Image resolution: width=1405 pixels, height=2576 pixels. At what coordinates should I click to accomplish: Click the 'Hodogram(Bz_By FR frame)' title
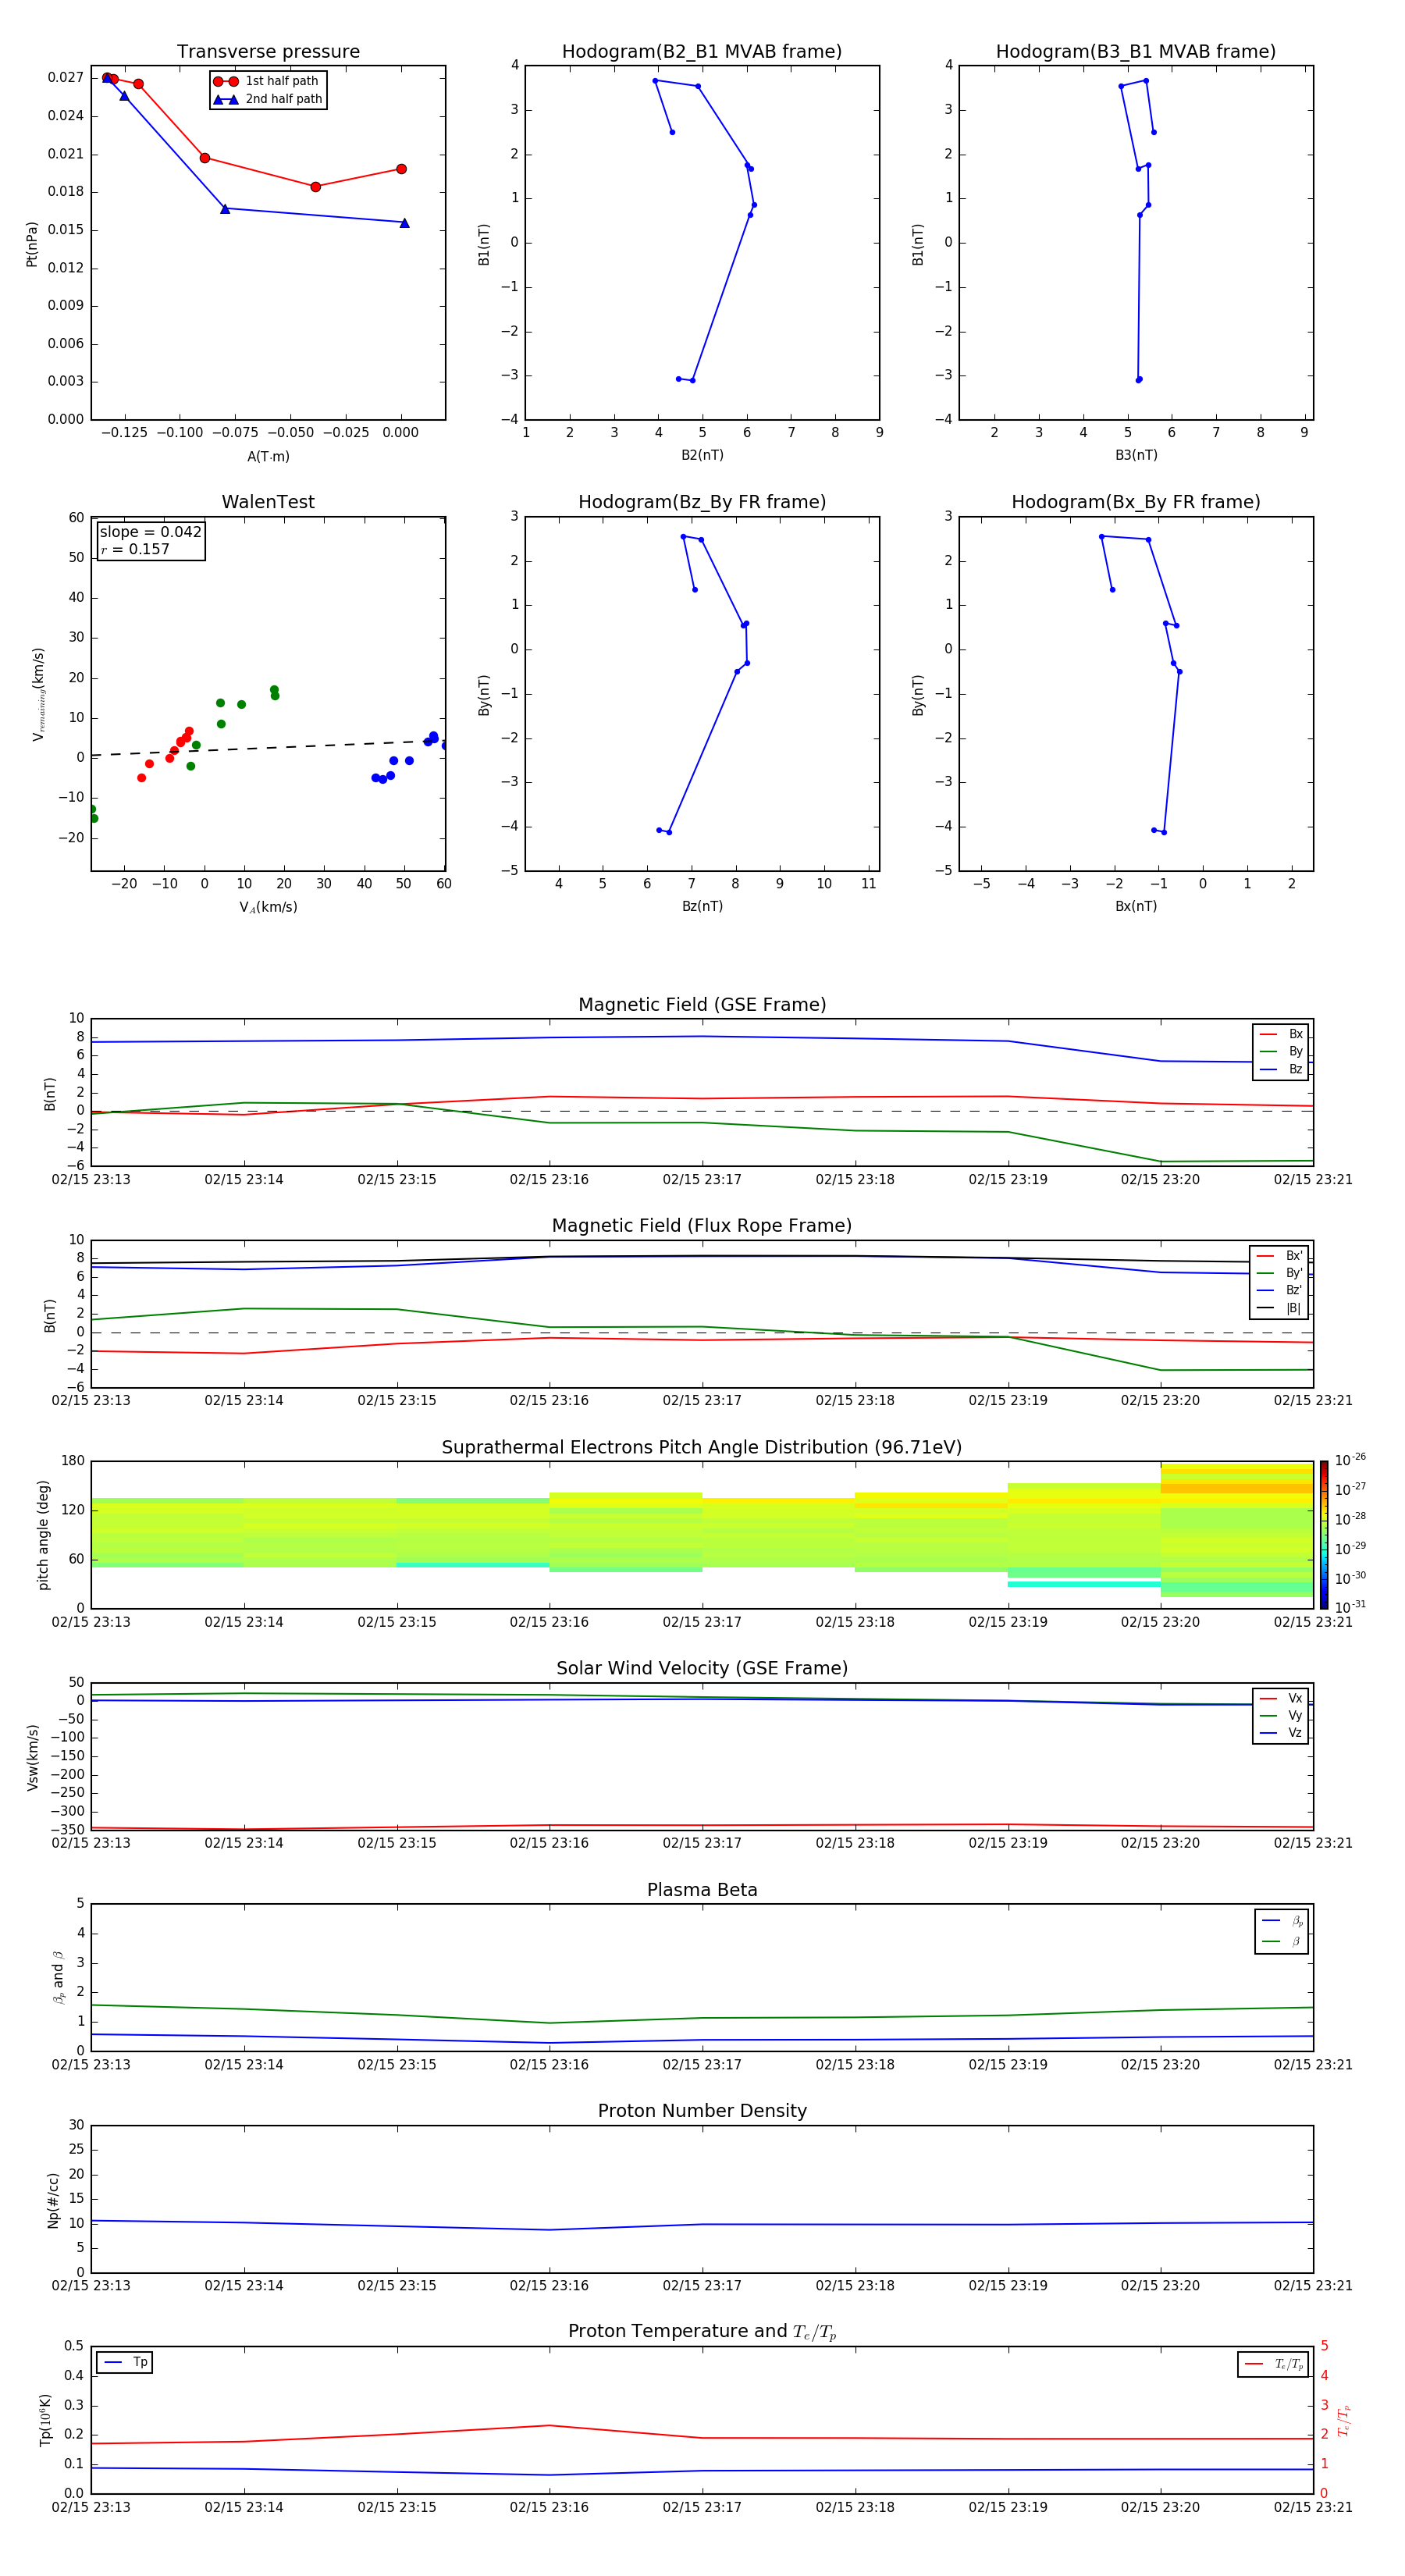[702, 502]
